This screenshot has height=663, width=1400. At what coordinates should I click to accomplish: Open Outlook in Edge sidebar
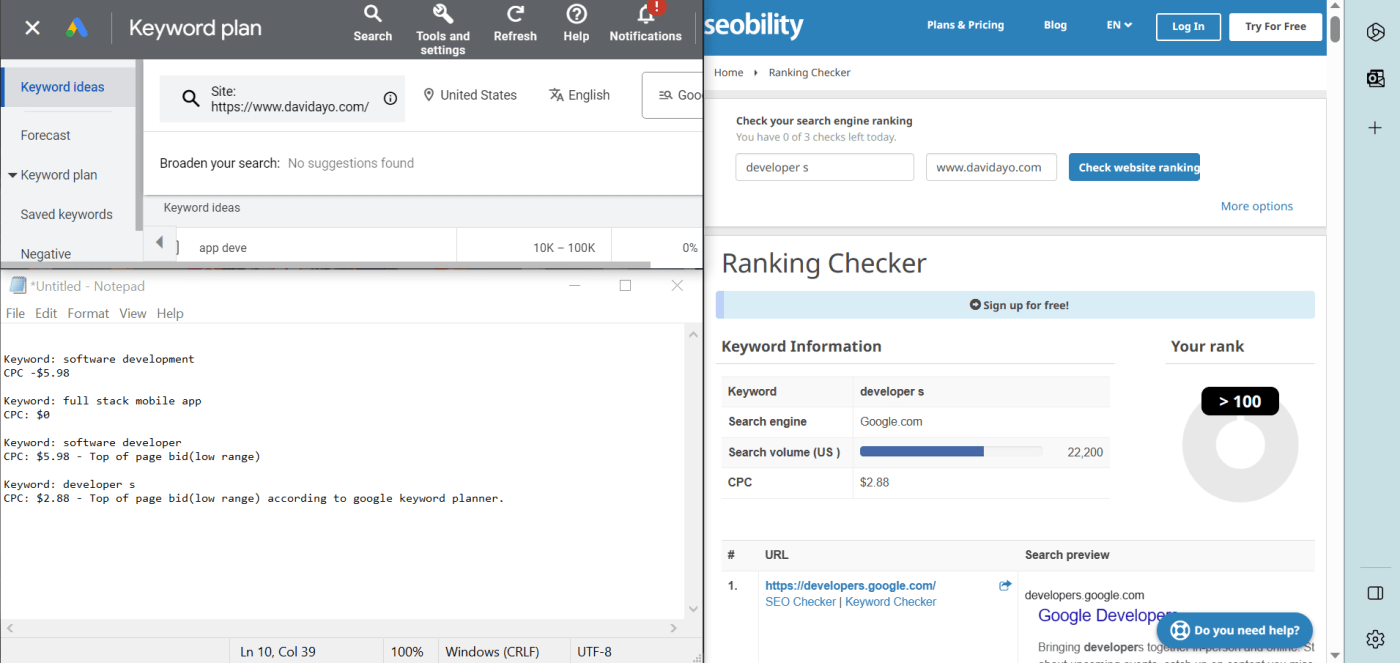[x=1375, y=79]
